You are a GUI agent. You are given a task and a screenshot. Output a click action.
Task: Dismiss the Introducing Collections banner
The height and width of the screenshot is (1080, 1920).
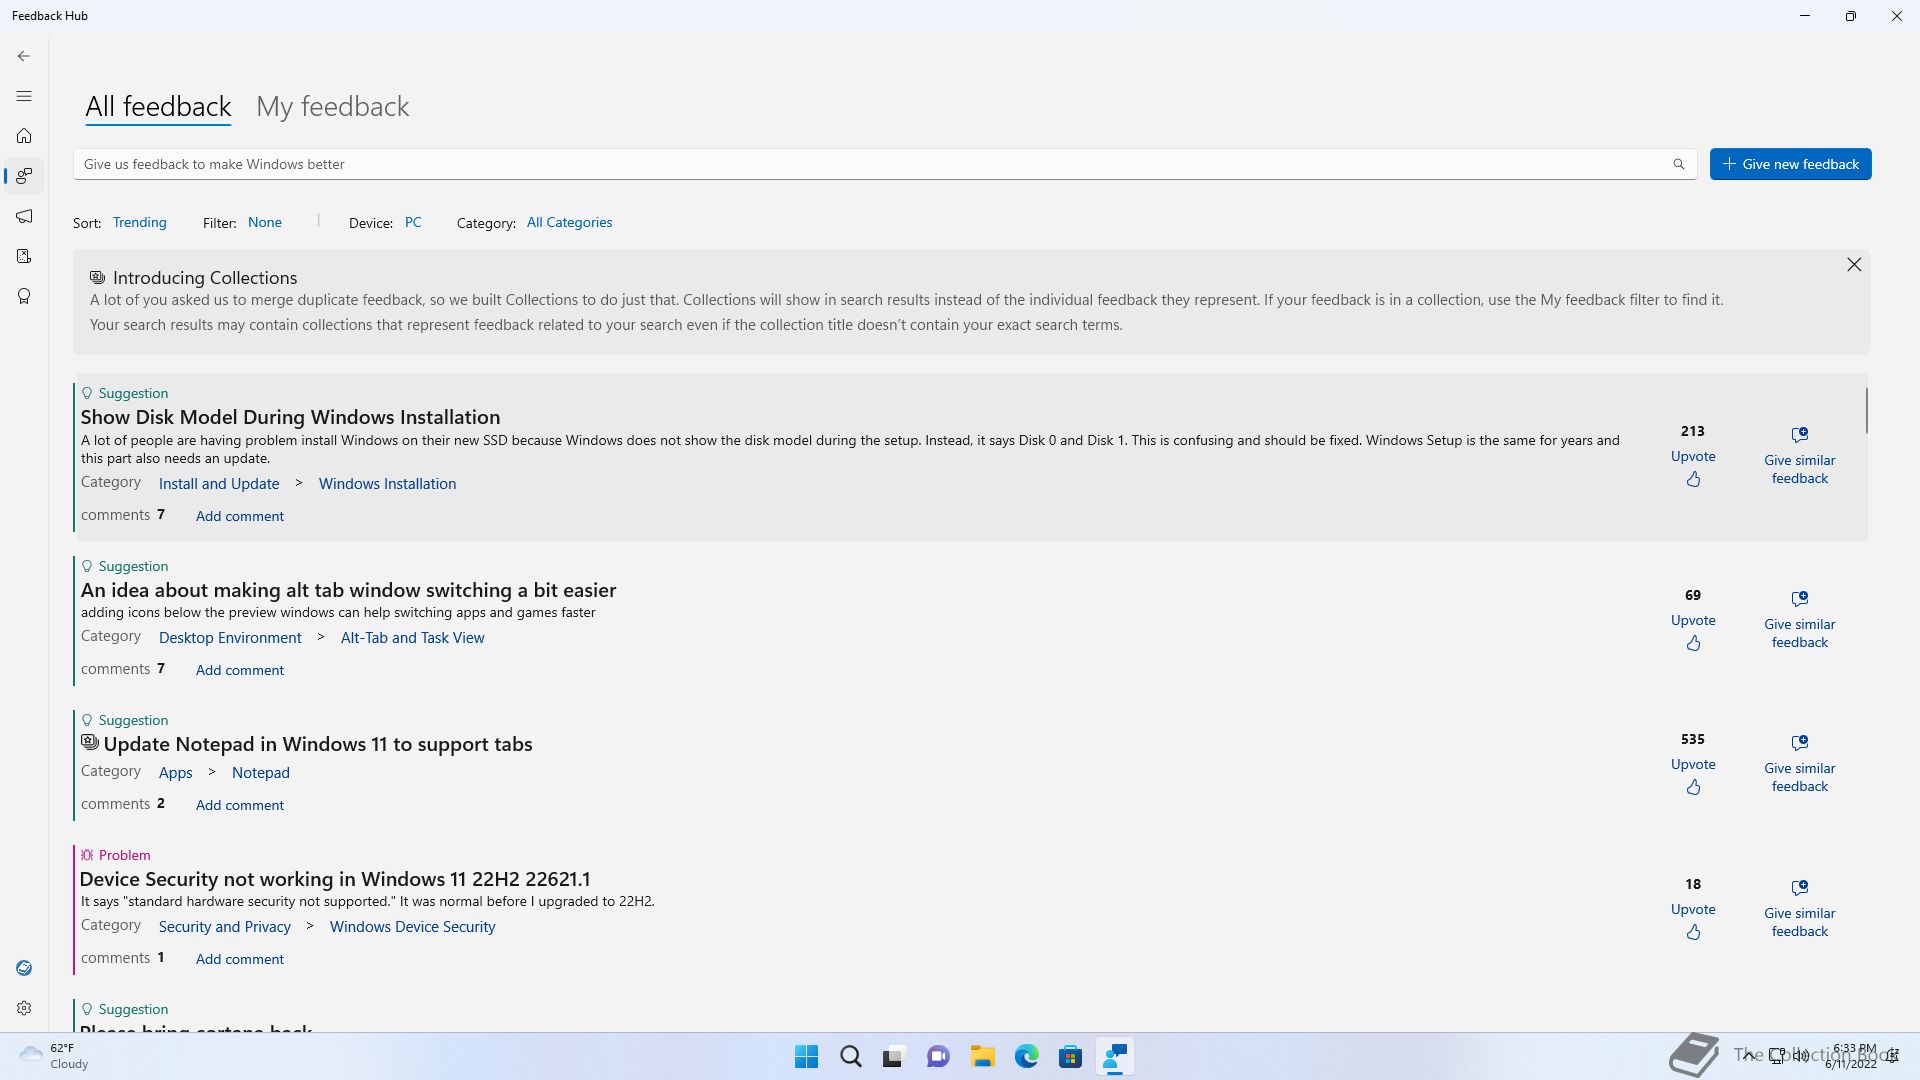[1854, 264]
